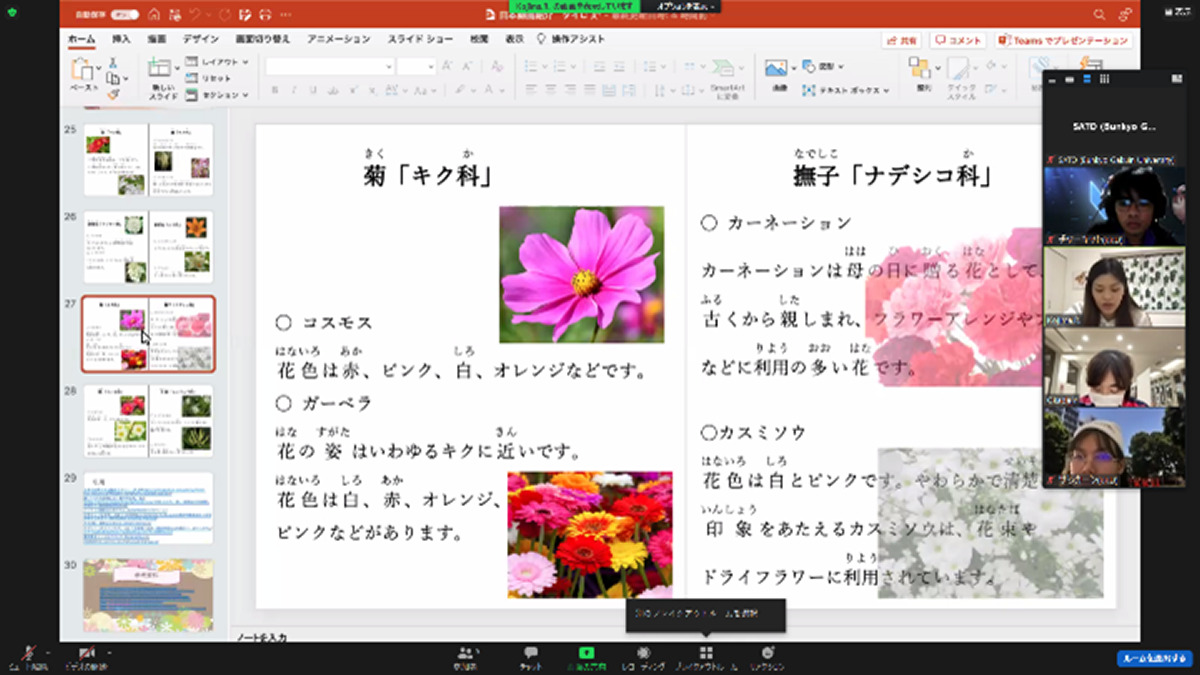Toggle the Zoom video camera on
Image resolution: width=1200 pixels, height=675 pixels.
tap(86, 653)
